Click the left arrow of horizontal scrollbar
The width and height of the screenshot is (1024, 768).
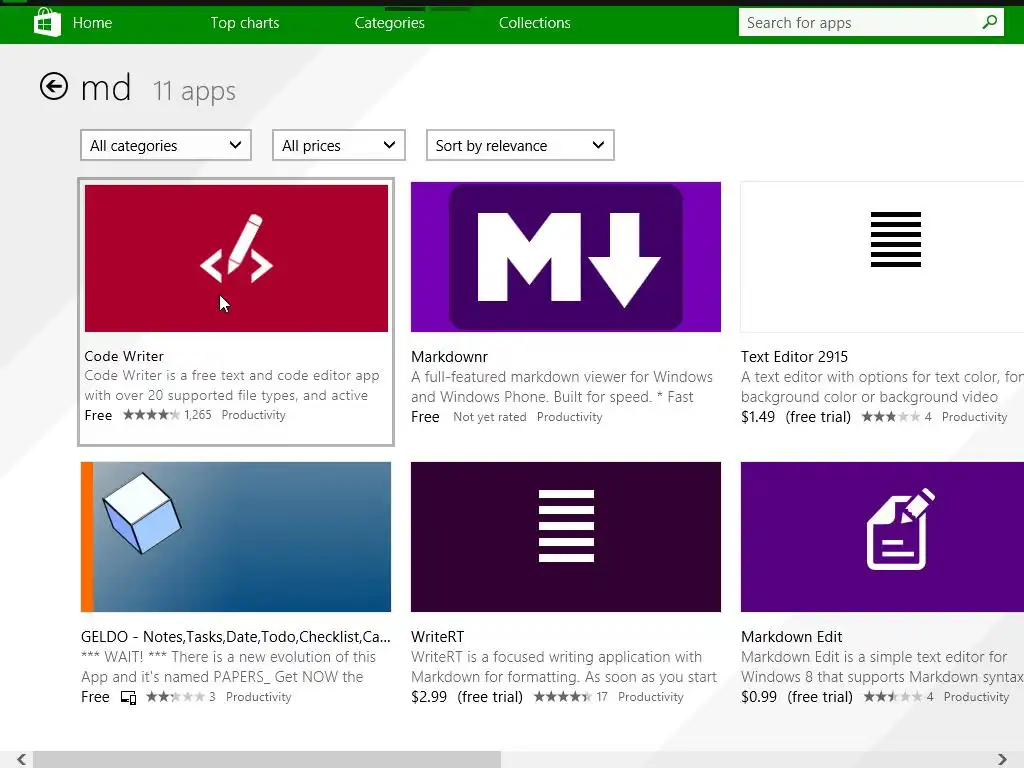pyautogui.click(x=22, y=759)
